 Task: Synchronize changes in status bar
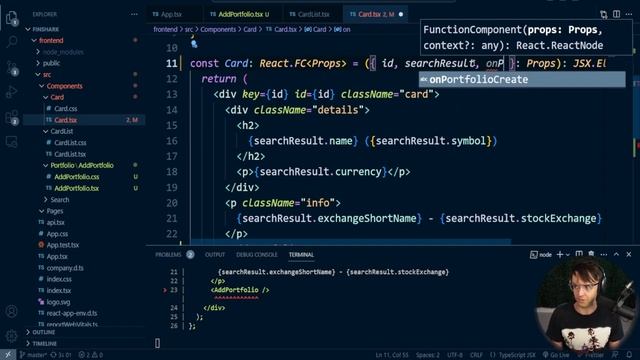coord(61,355)
